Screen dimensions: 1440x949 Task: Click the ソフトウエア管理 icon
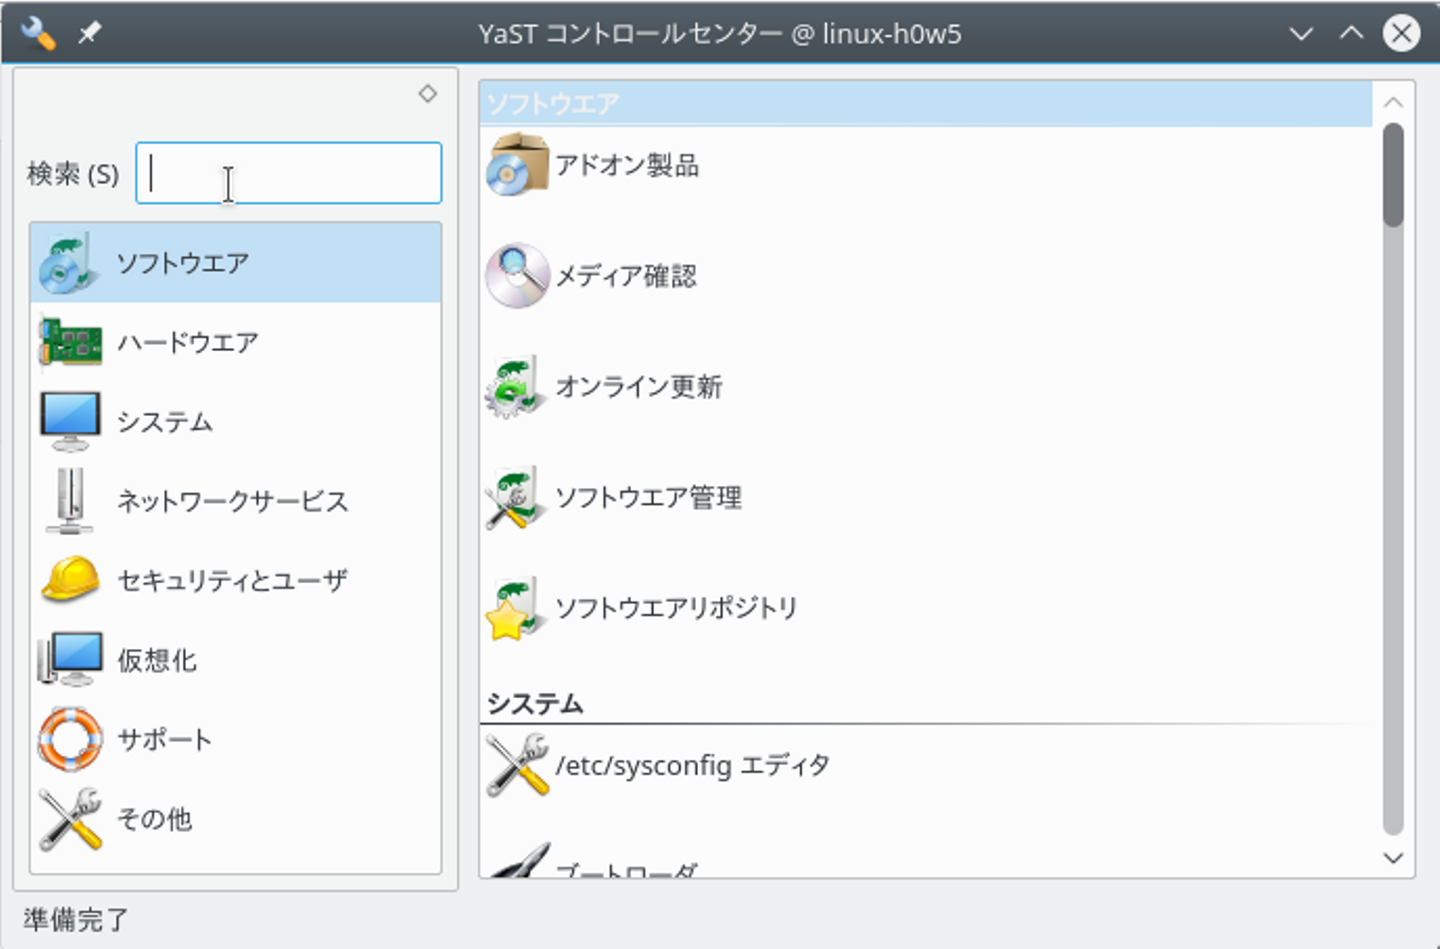pos(517,498)
